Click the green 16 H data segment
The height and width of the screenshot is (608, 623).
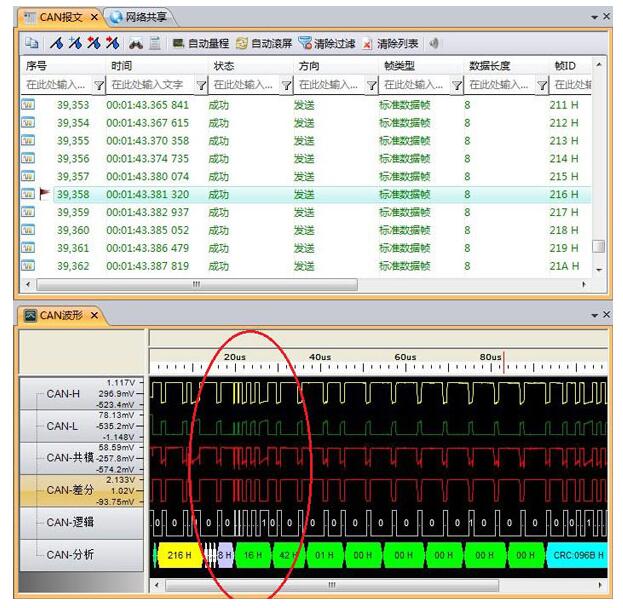253,555
